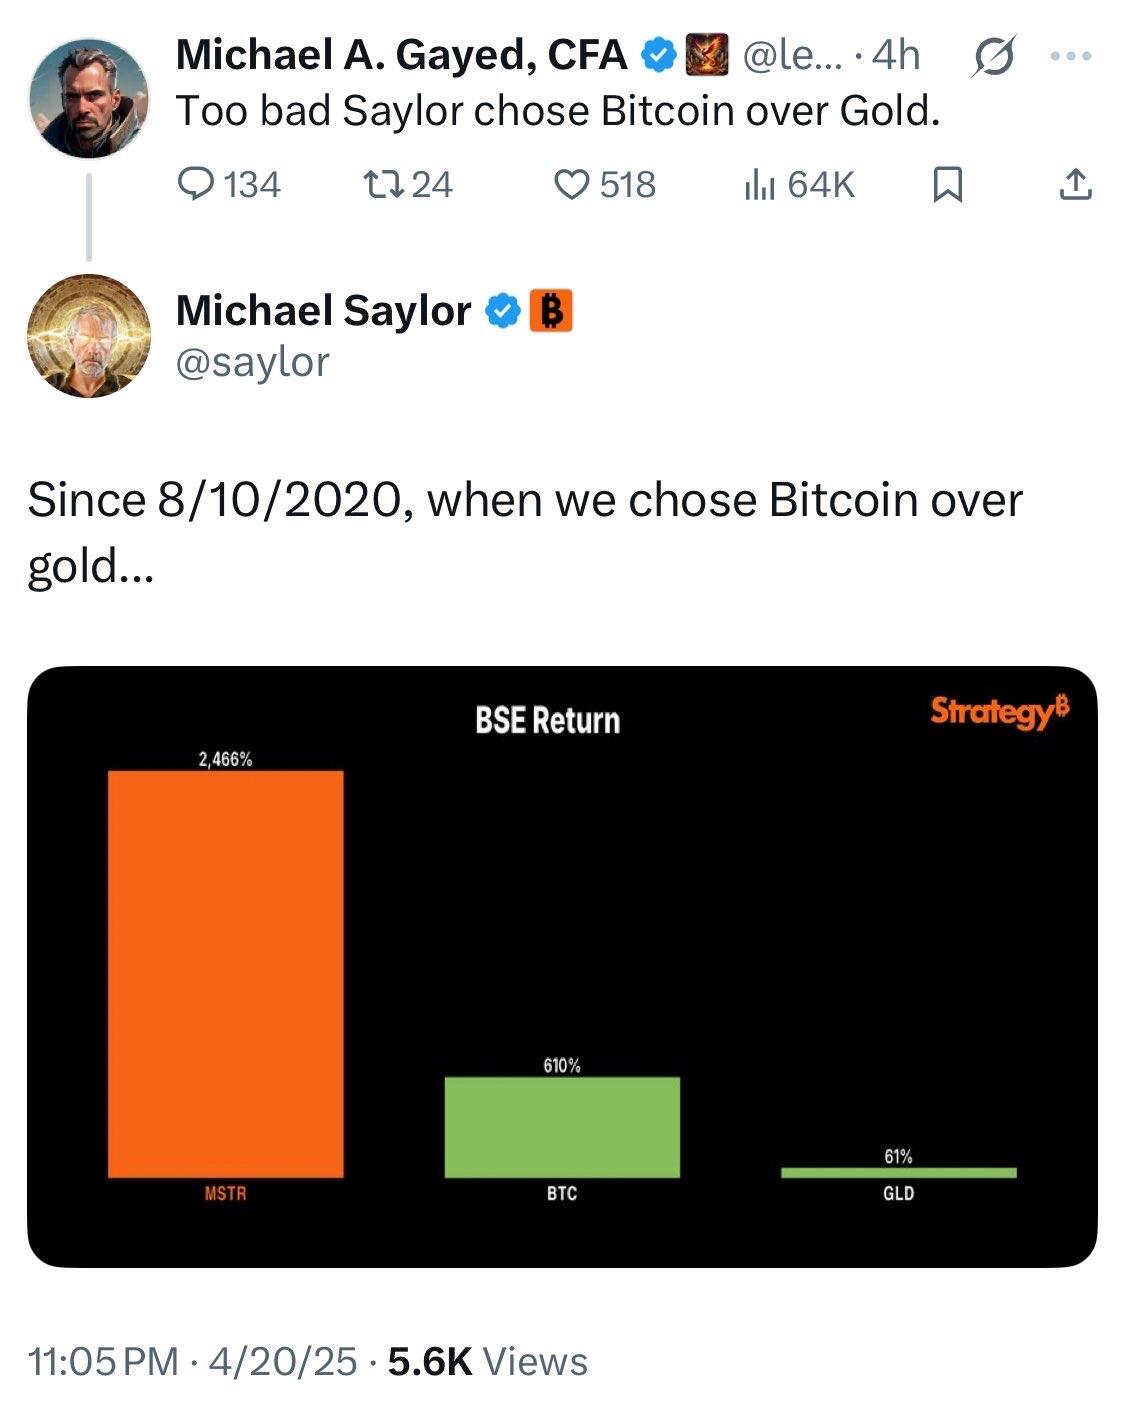Tap the 5.6K Views count
The height and width of the screenshot is (1406, 1125).
pyautogui.click(x=488, y=1362)
